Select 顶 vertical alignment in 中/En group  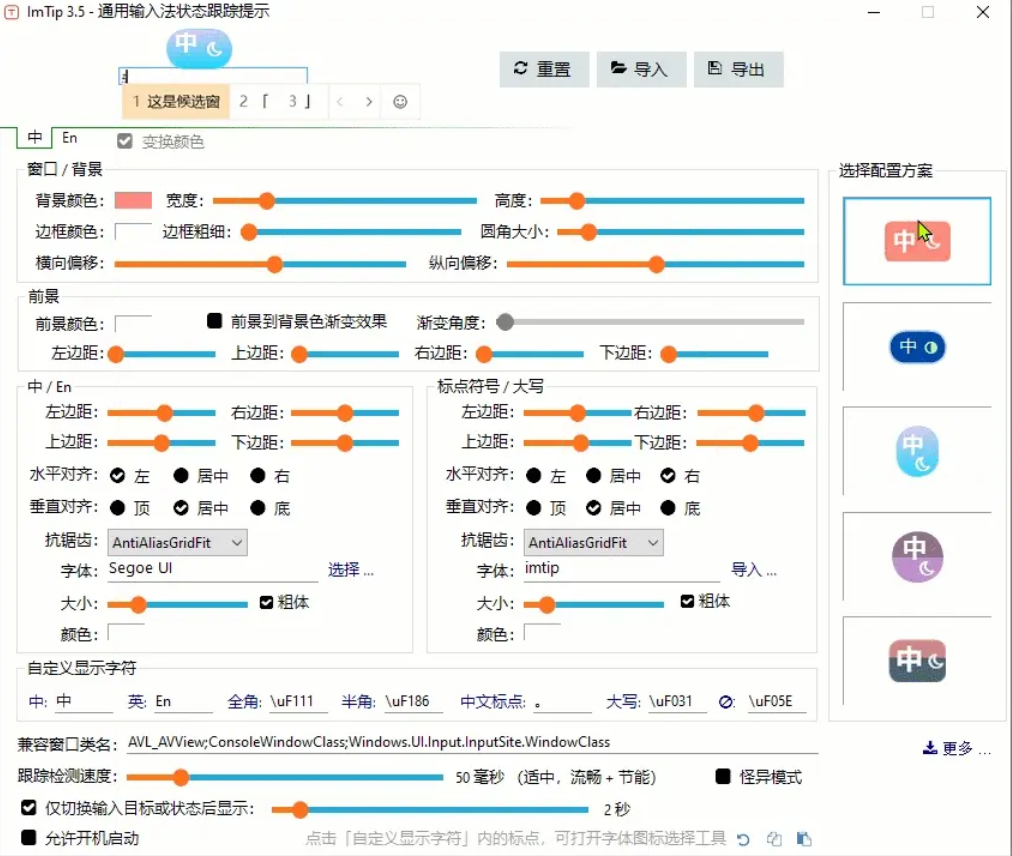(117, 507)
